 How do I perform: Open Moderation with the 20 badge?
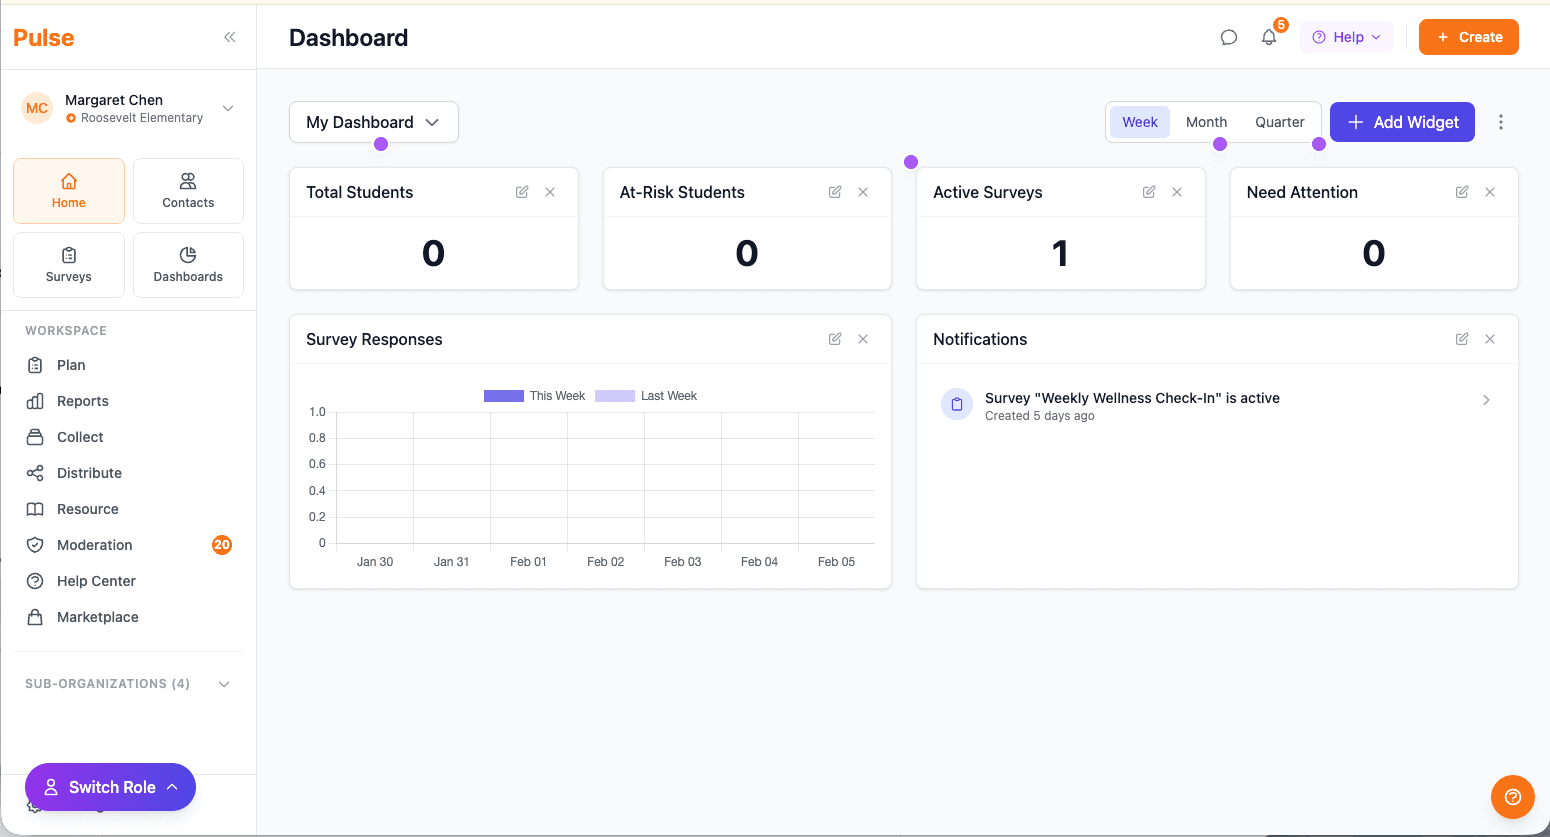tap(93, 544)
